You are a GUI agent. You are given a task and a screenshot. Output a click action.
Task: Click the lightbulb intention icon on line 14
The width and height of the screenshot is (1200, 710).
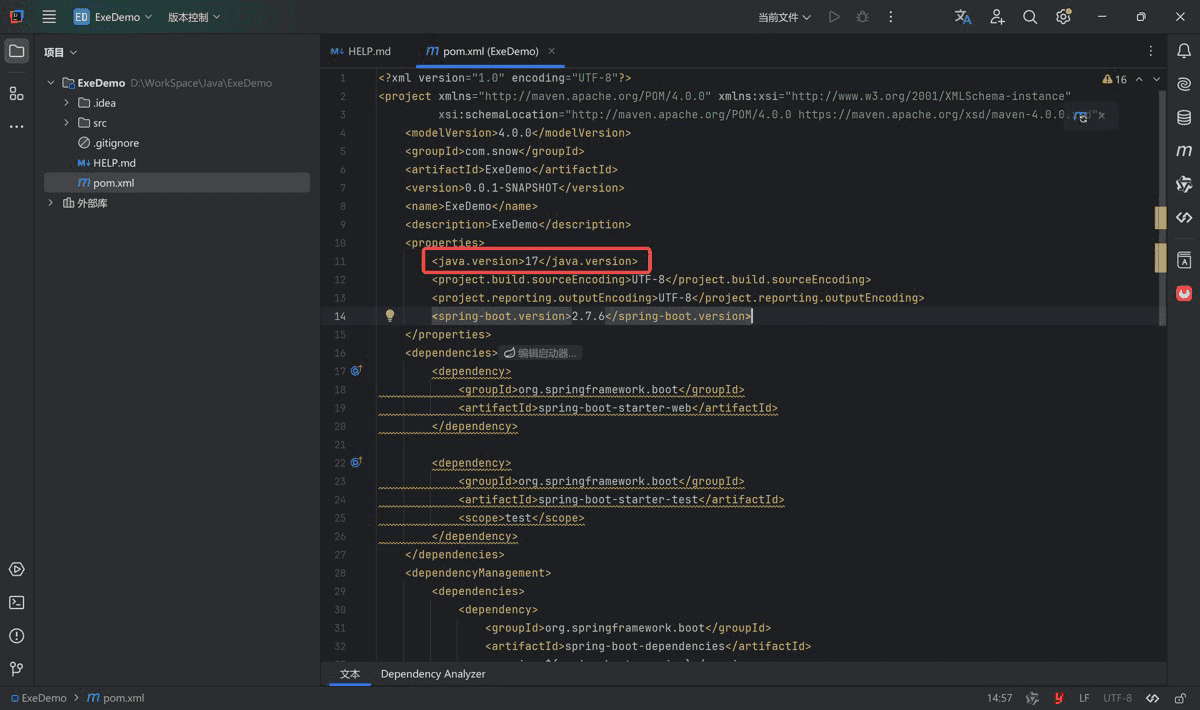(x=390, y=316)
